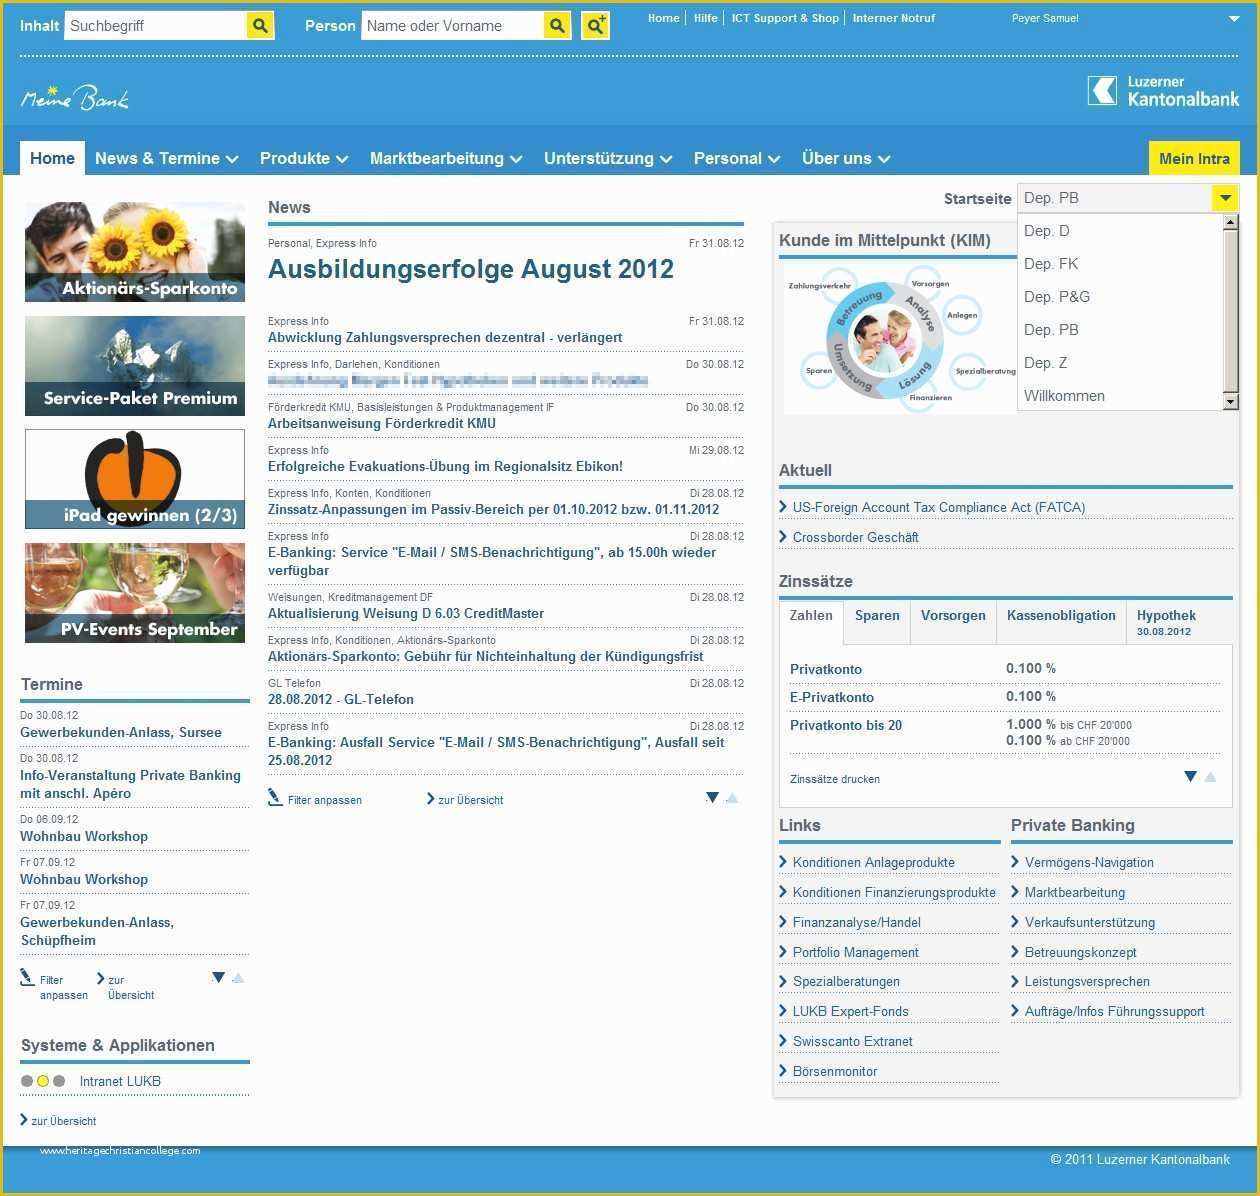The height and width of the screenshot is (1196, 1260).
Task: Open the Aktionärs-Sparkonto banner
Action: pos(135,252)
